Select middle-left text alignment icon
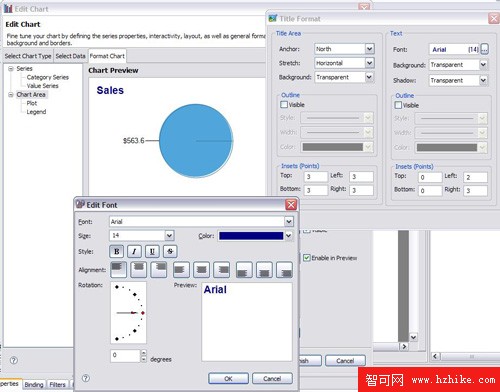Viewport: 500px width, 392px height. point(181,270)
